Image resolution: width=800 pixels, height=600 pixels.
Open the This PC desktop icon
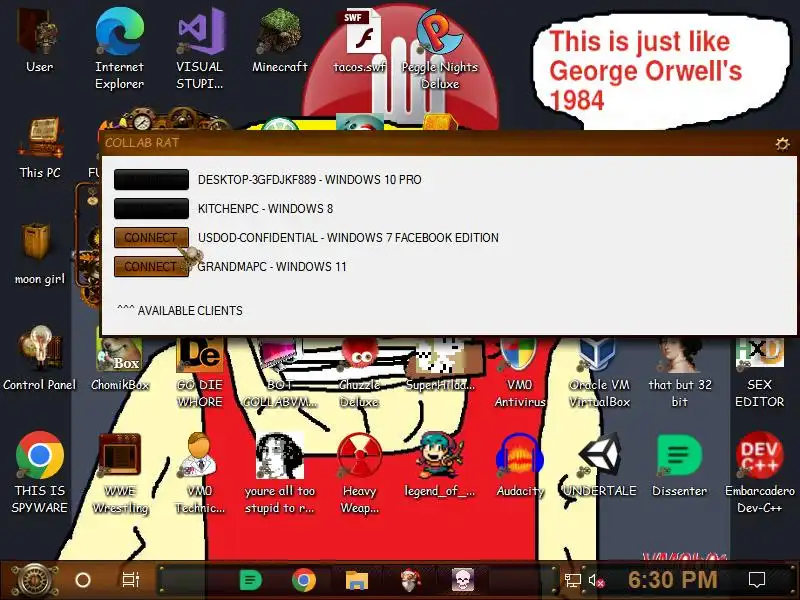pos(40,148)
